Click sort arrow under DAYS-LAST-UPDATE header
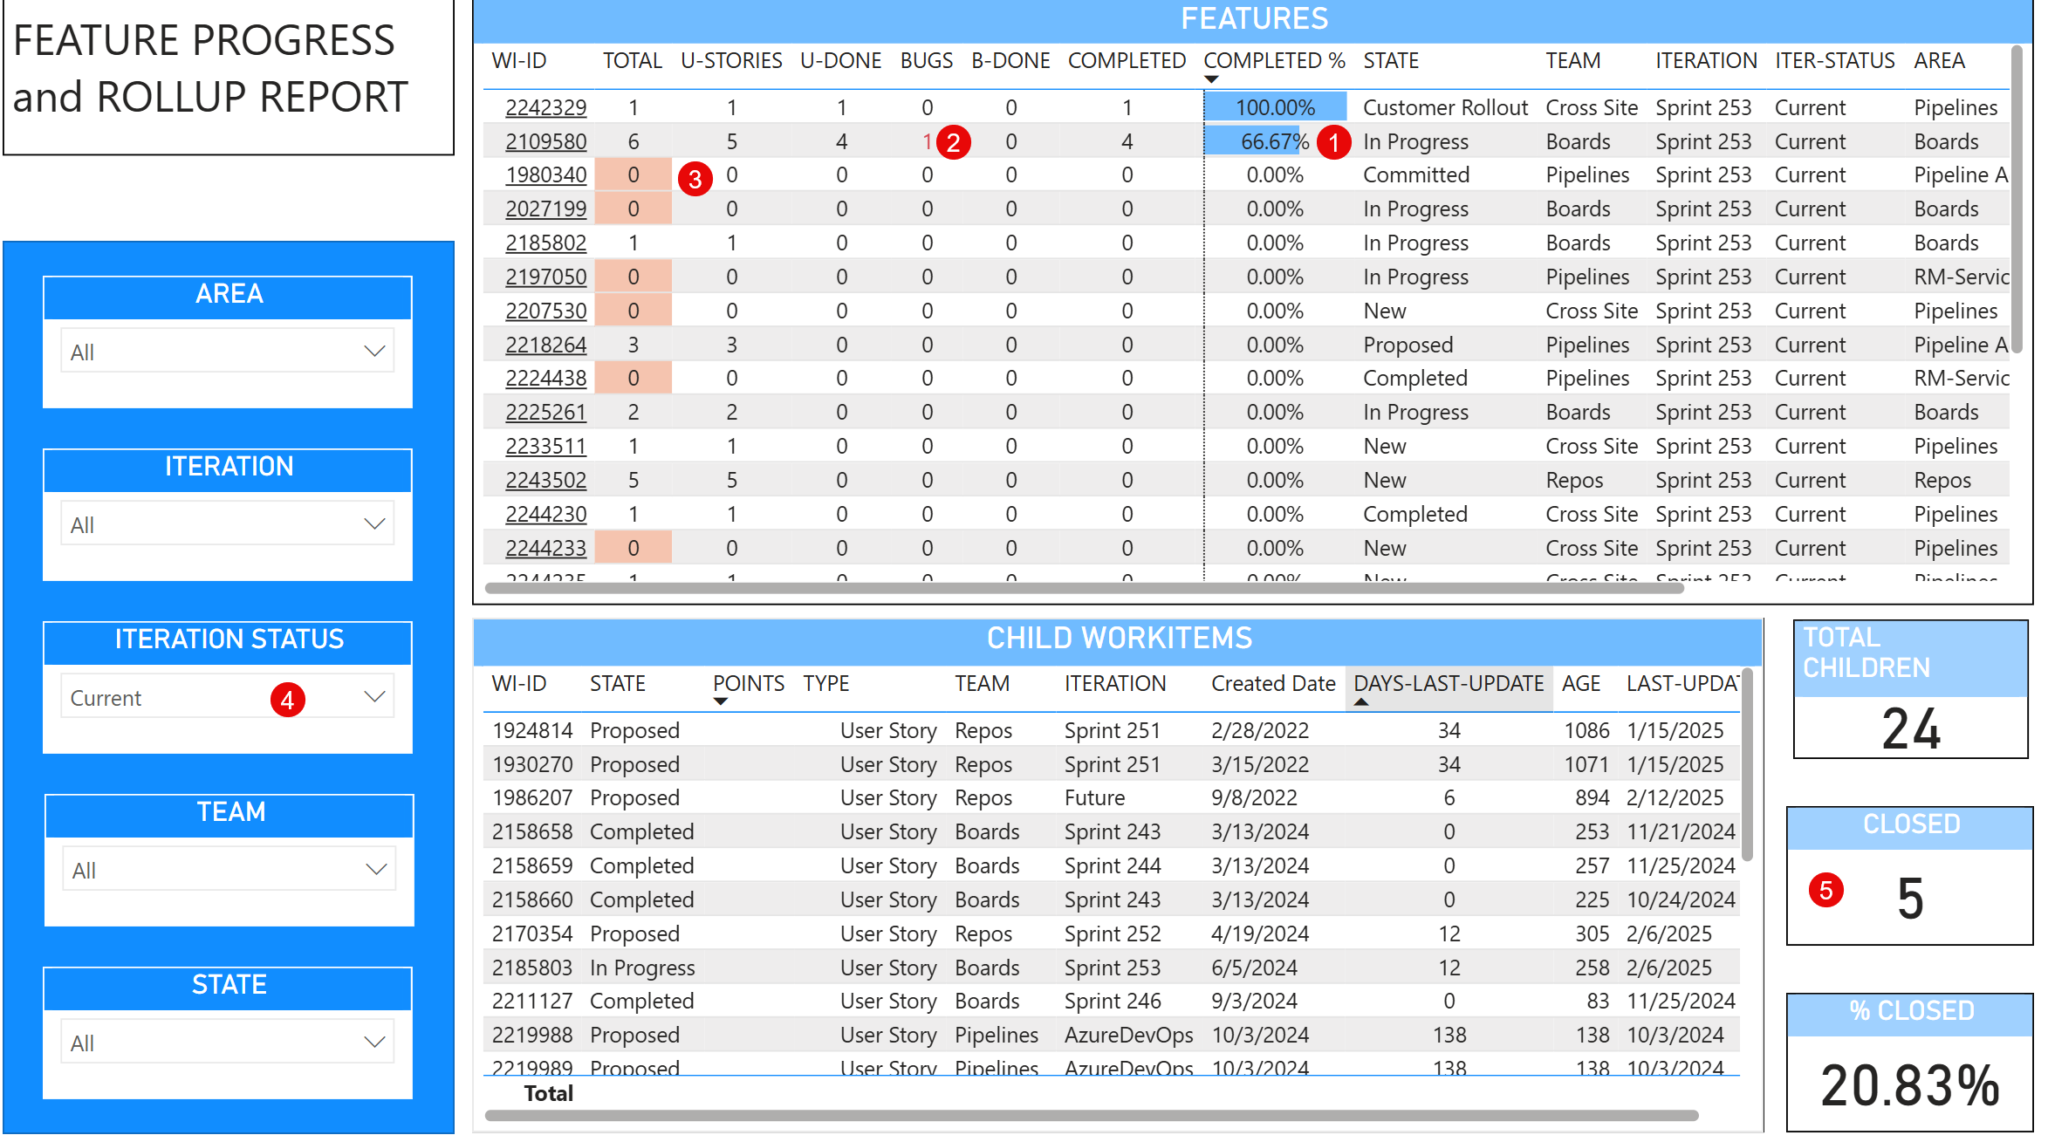2048x1142 pixels. [x=1361, y=702]
